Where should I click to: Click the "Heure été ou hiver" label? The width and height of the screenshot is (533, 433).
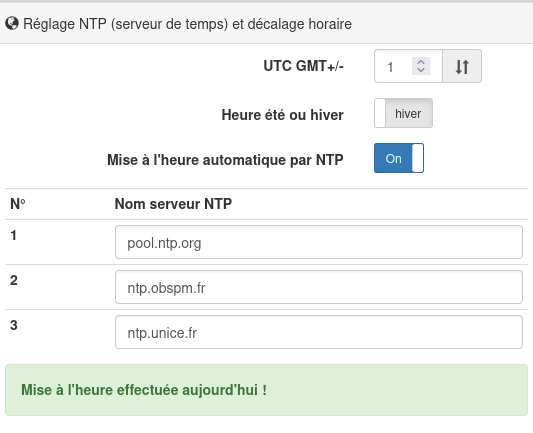(282, 115)
